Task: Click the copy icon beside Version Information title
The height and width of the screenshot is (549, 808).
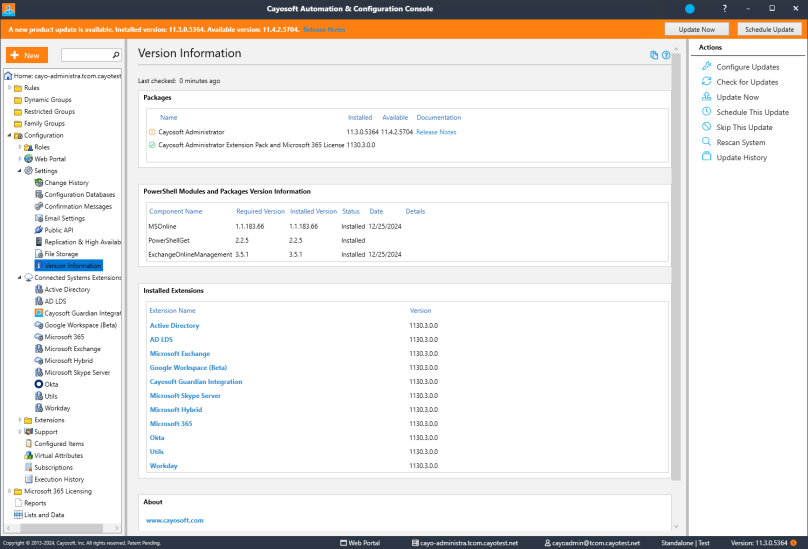Action: click(x=654, y=55)
